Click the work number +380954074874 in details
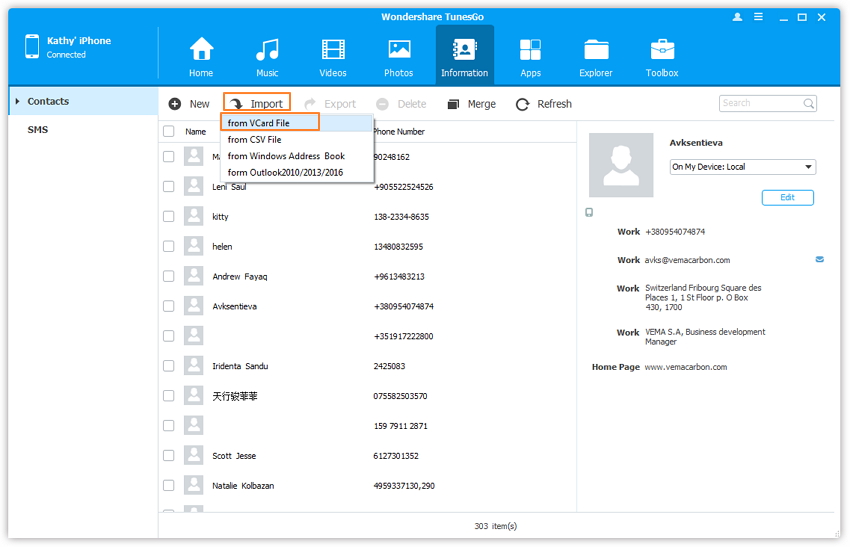 (675, 232)
